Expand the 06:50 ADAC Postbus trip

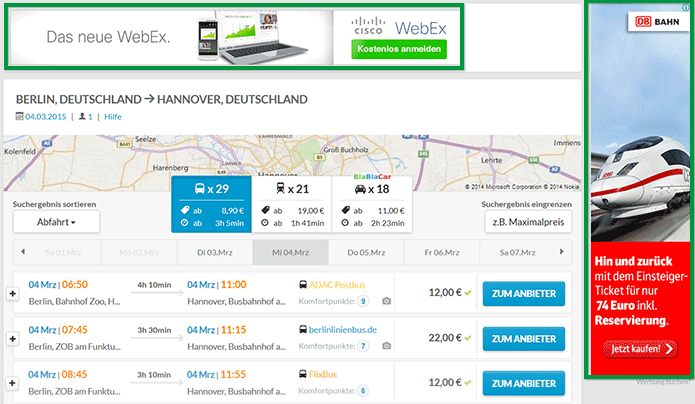pyautogui.click(x=13, y=293)
